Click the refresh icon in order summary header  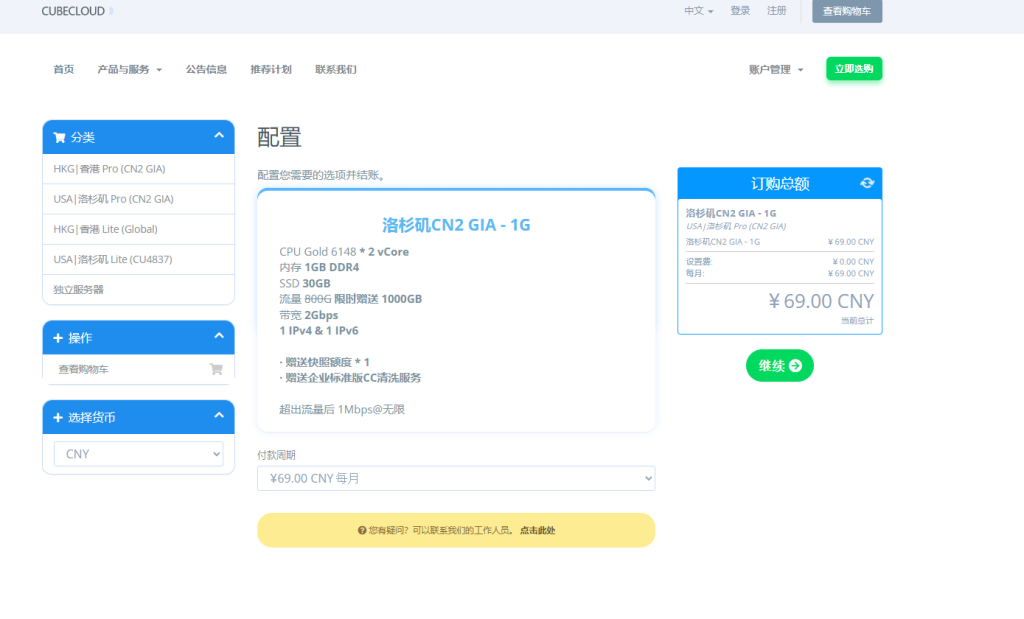click(x=866, y=183)
